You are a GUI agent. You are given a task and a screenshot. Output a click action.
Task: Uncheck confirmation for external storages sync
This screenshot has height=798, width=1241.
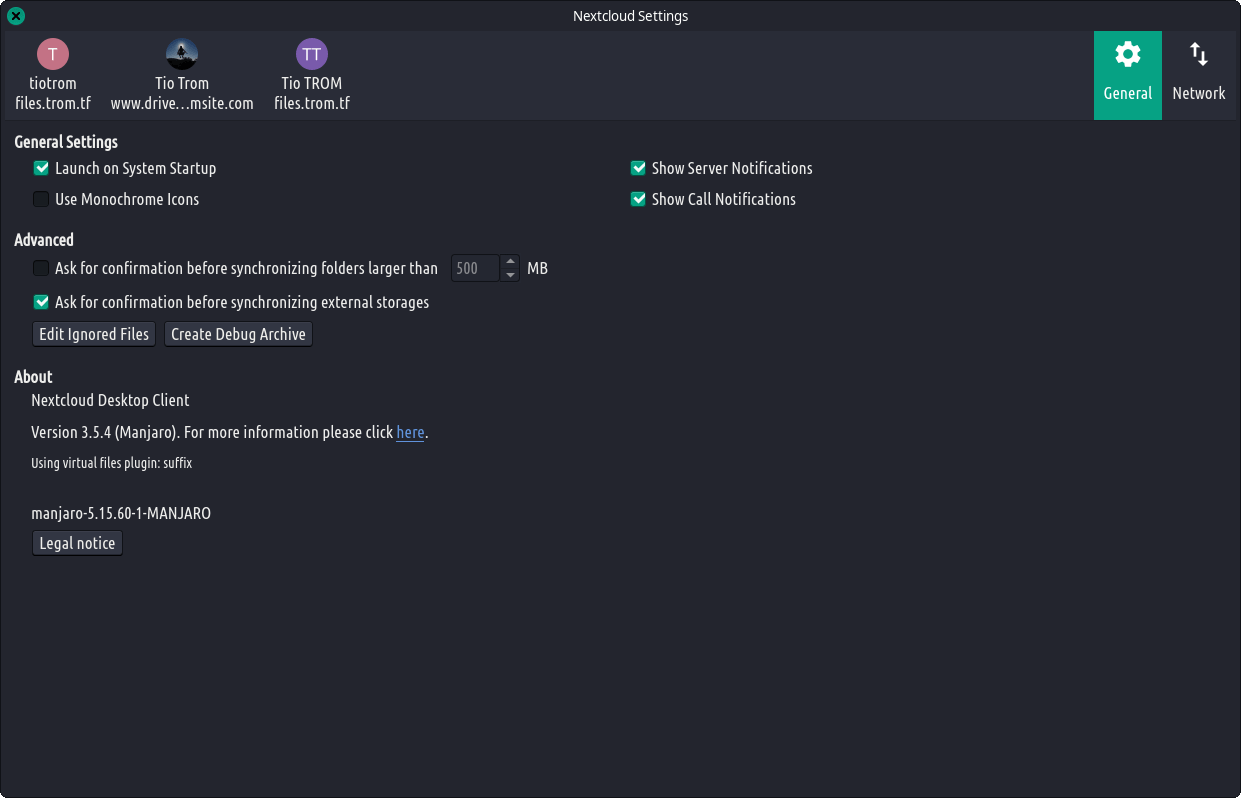(x=42, y=303)
